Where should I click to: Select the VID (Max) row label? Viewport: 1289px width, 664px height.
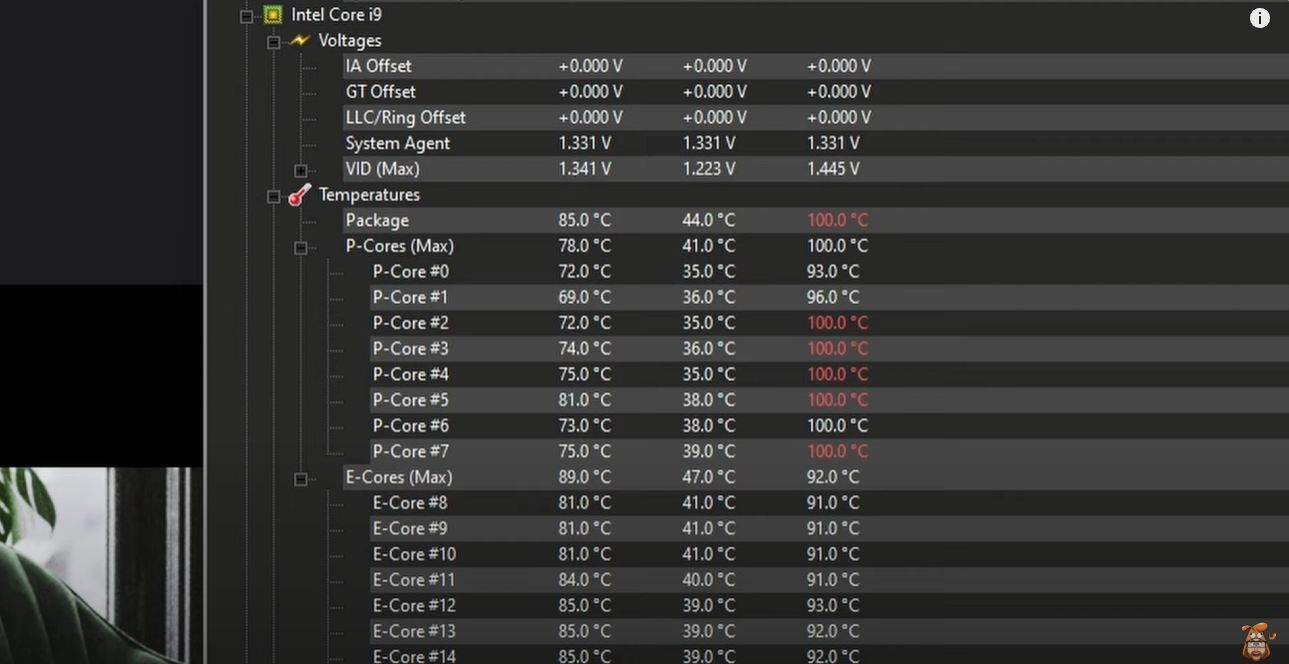[382, 169]
